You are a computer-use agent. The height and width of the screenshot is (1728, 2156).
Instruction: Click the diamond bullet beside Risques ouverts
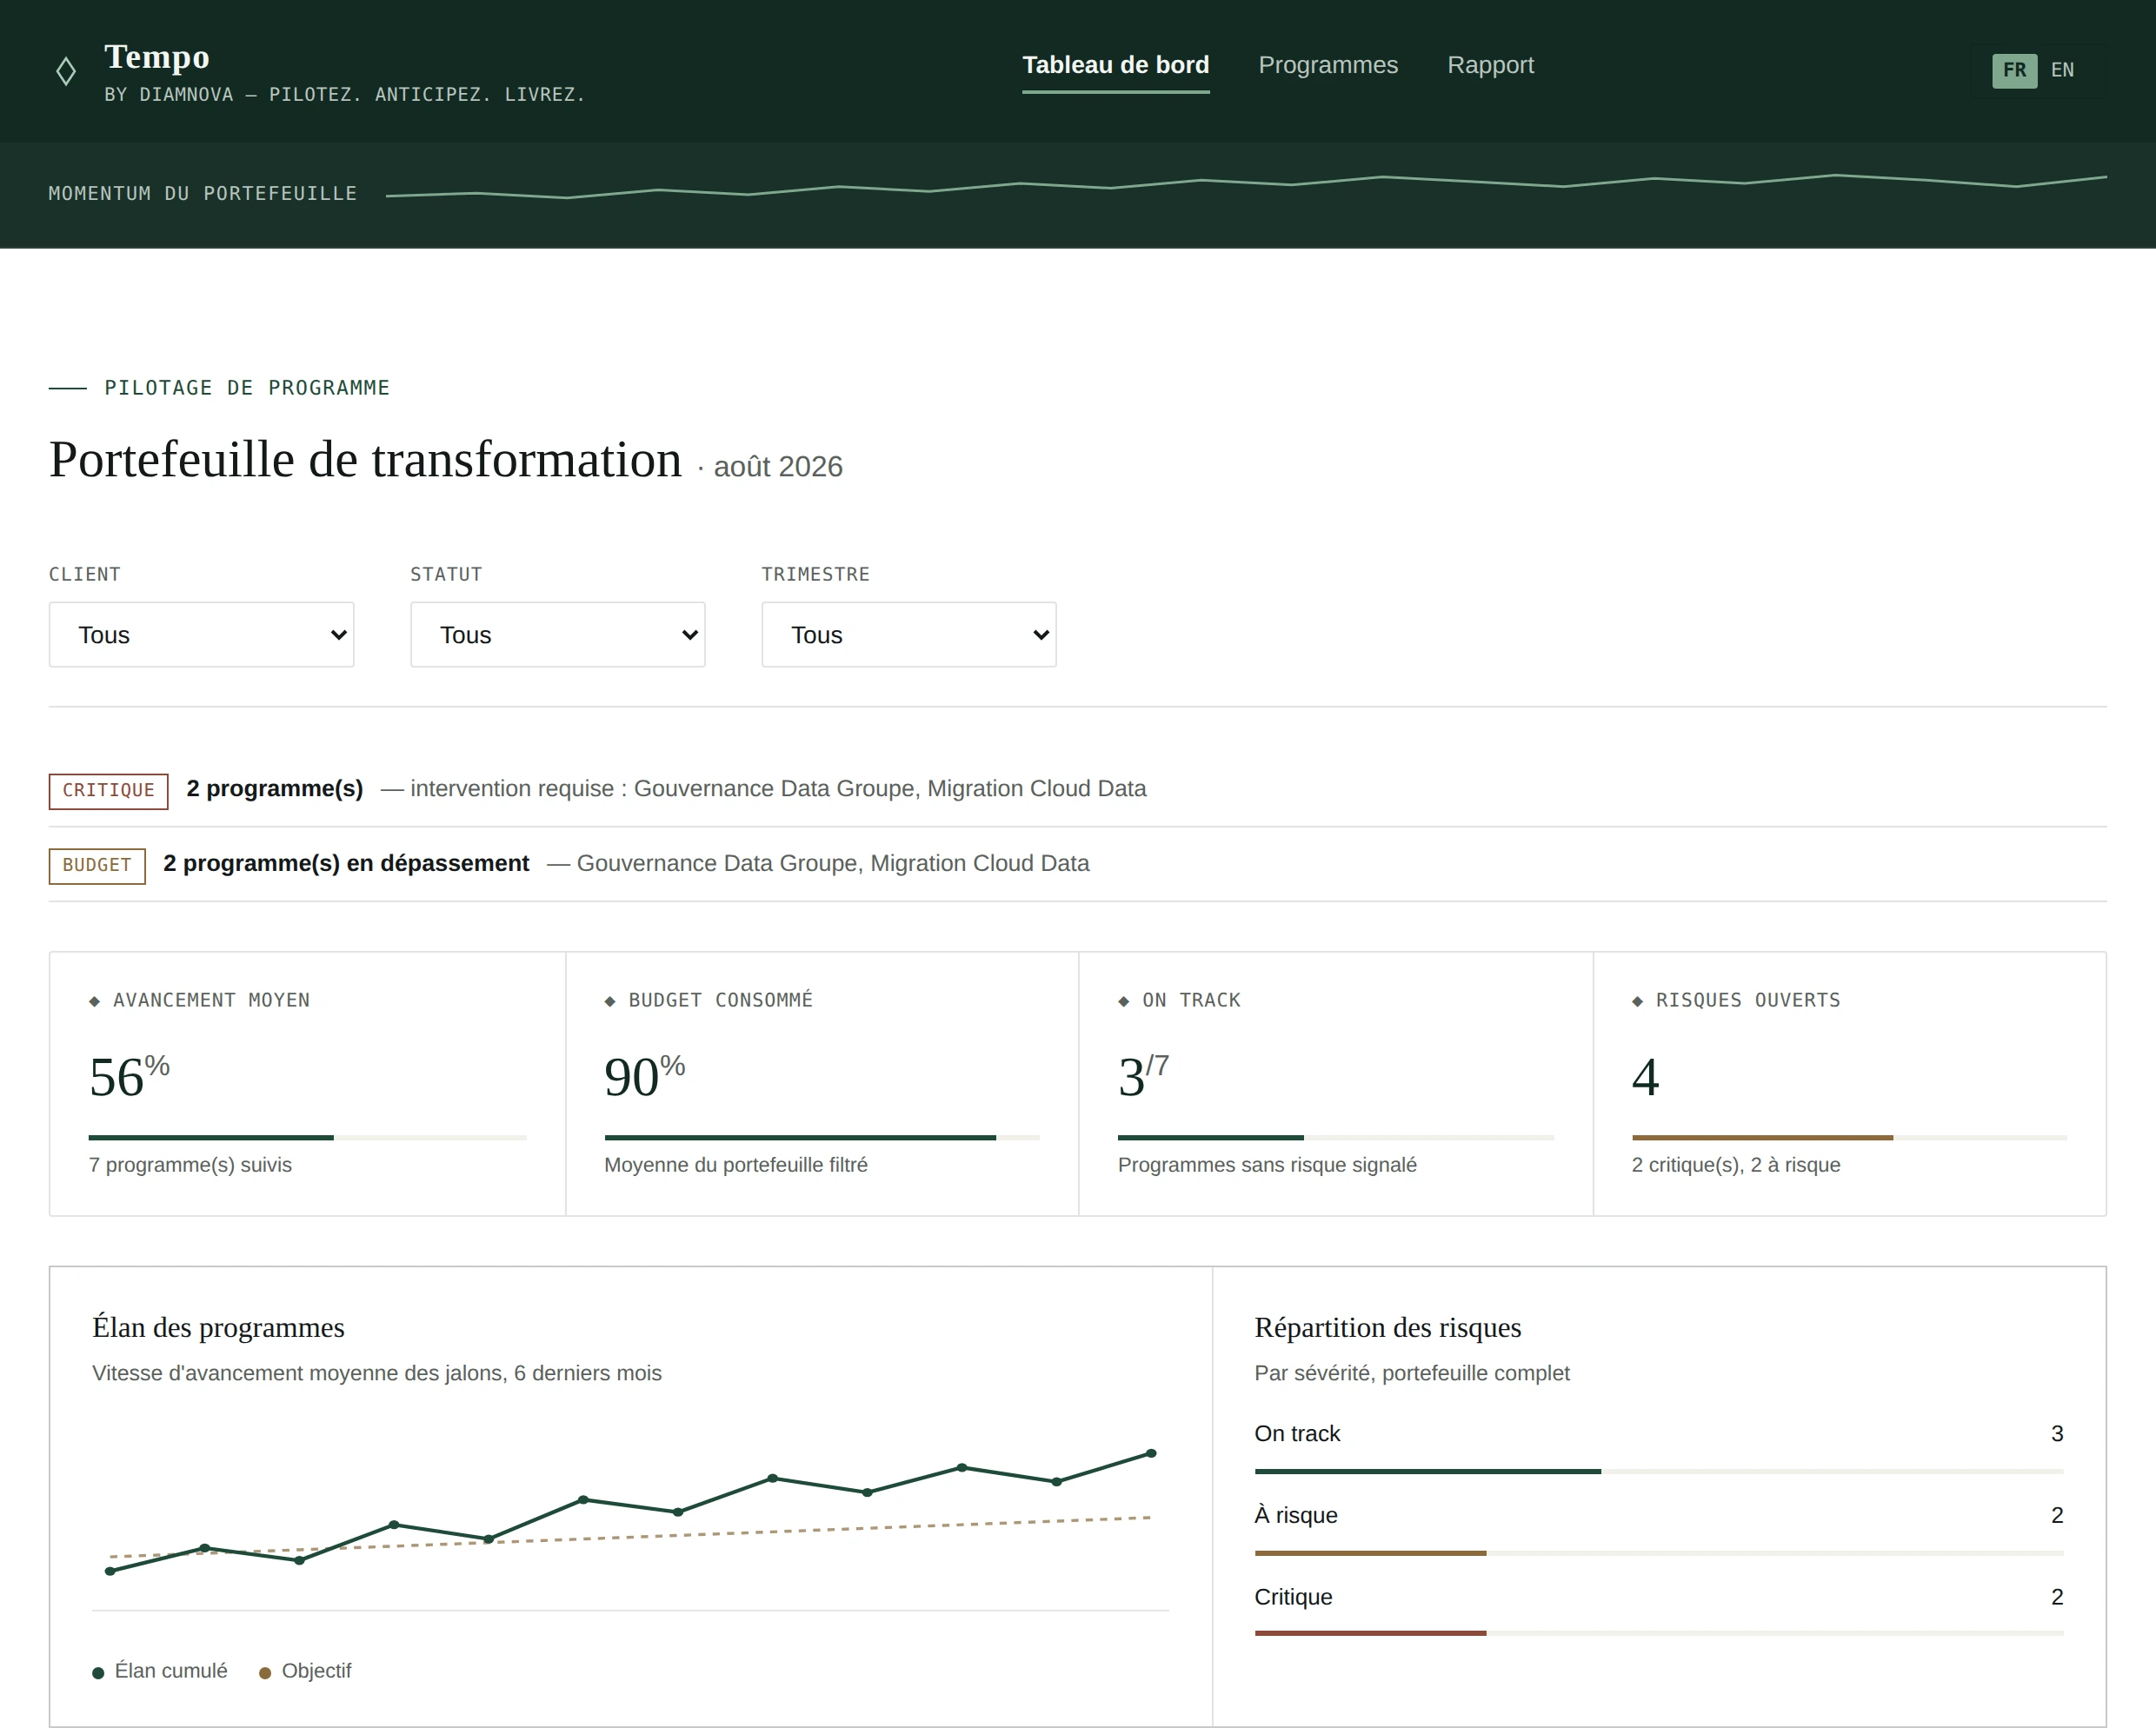tap(1637, 1001)
